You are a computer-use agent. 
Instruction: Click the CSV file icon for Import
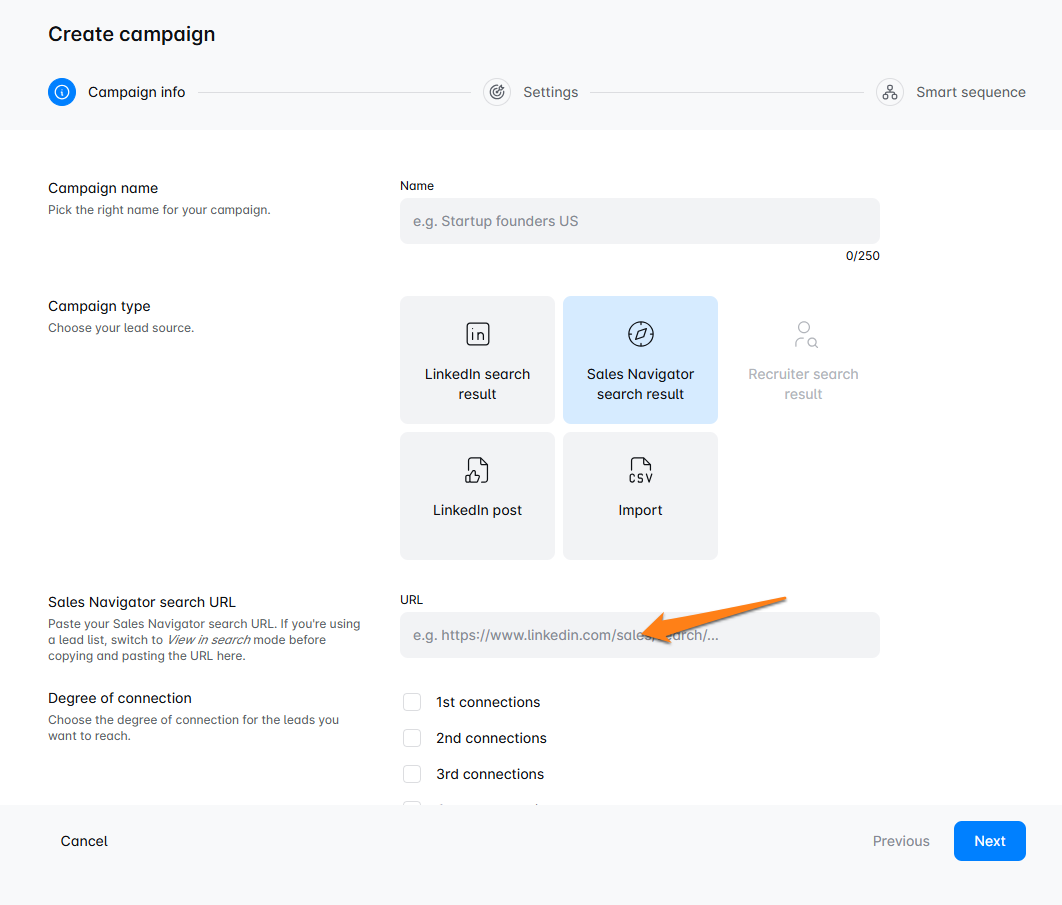click(x=640, y=470)
